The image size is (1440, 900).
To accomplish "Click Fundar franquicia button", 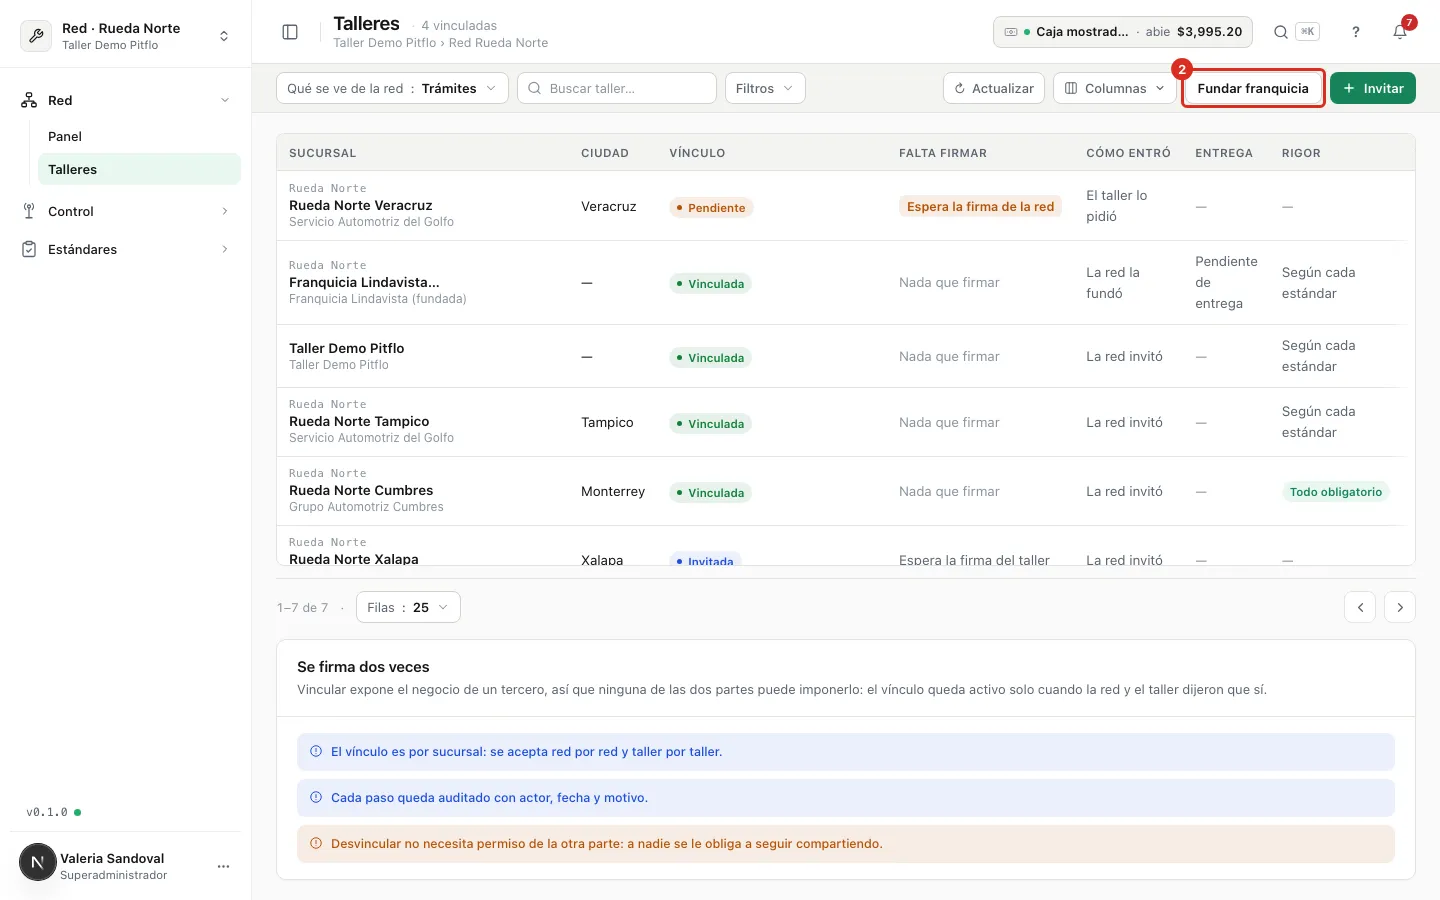I will pyautogui.click(x=1253, y=88).
